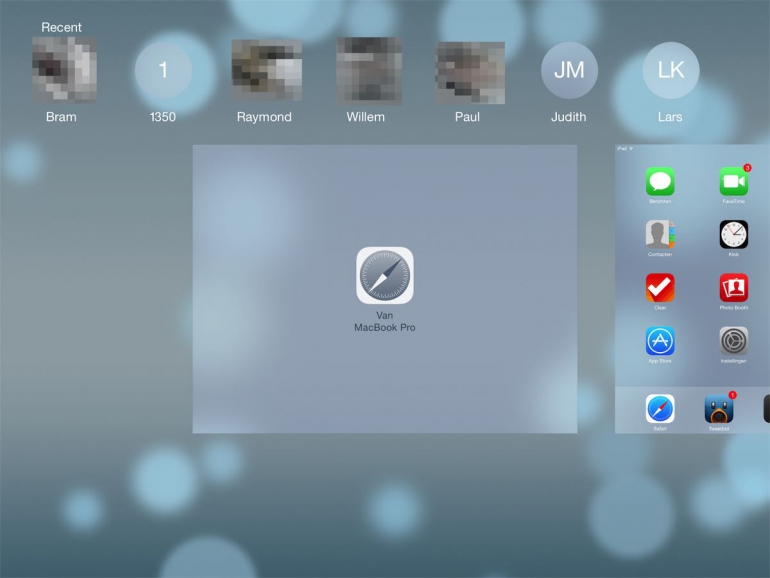The height and width of the screenshot is (578, 770).
Task: Tap Lars's LK initials avatar
Action: [670, 71]
